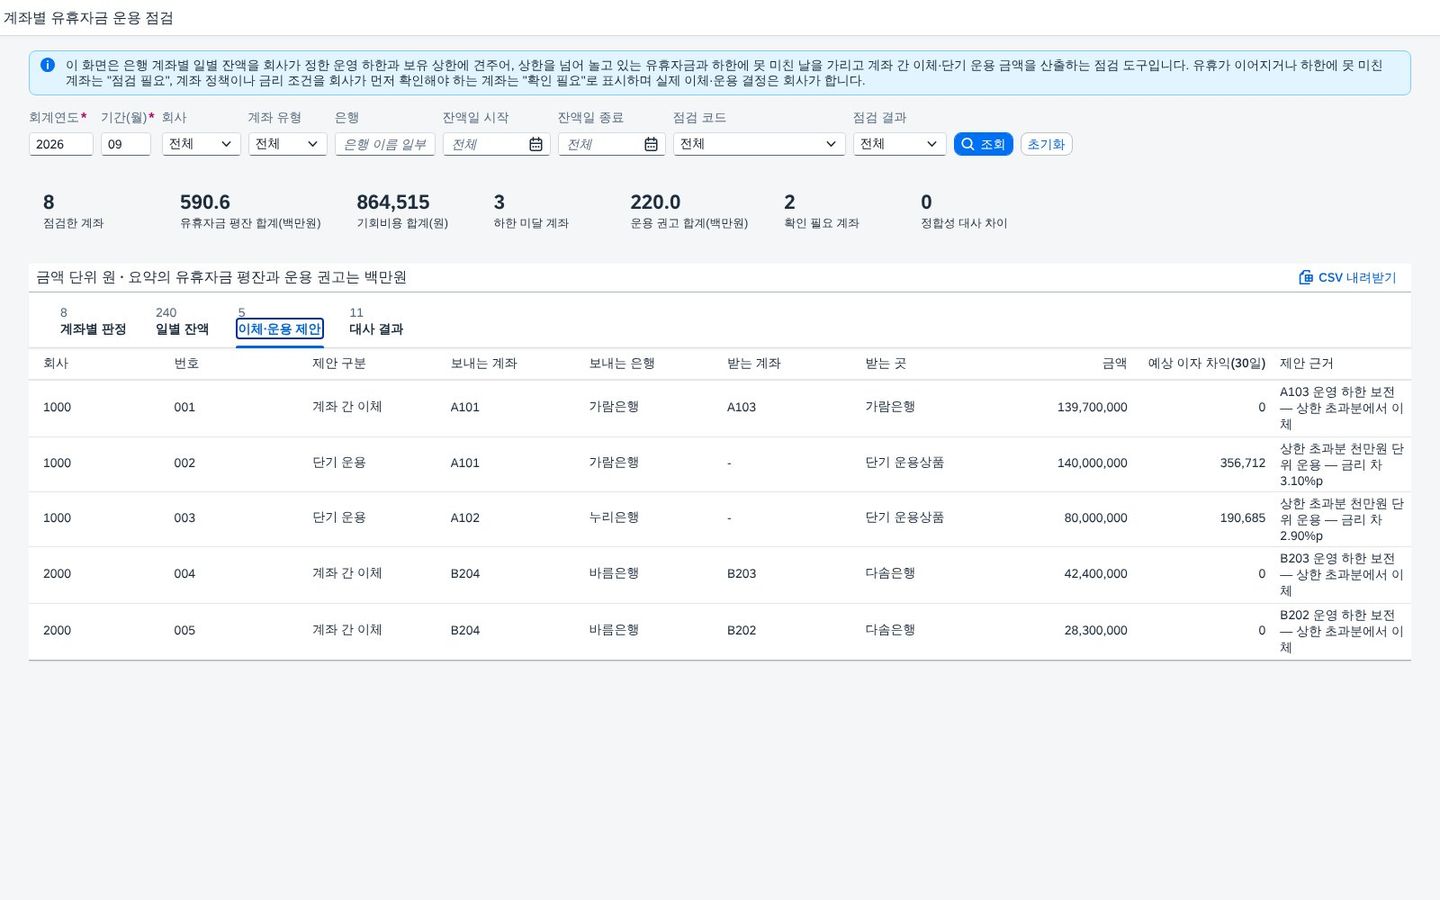
Task: Click the 28,300,000 amount cell
Action: pyautogui.click(x=1096, y=631)
